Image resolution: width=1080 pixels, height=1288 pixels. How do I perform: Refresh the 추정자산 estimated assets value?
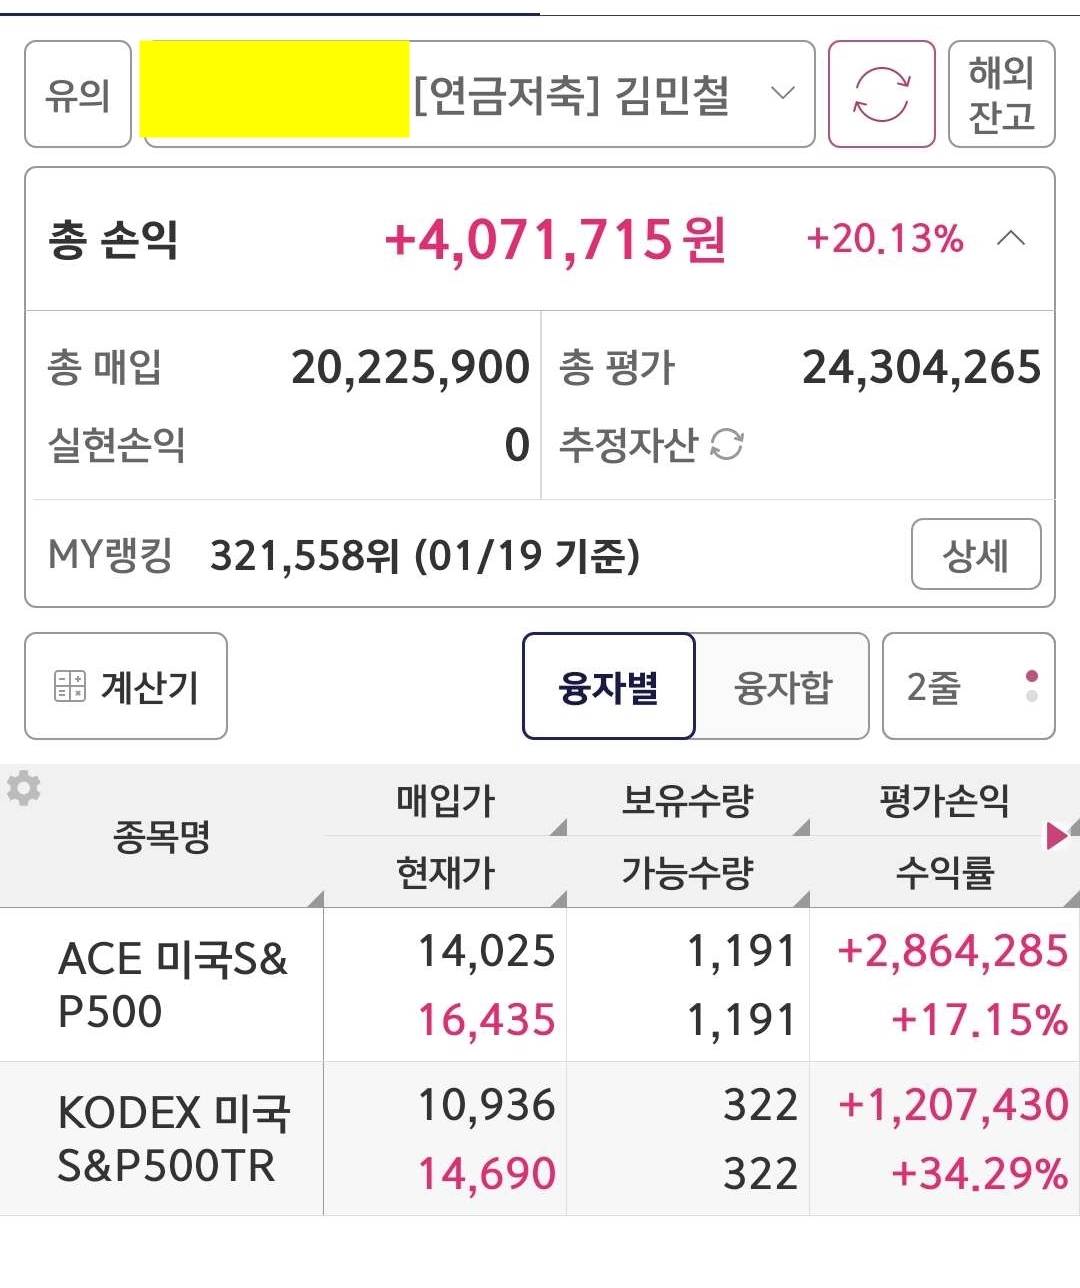pyautogui.click(x=727, y=444)
